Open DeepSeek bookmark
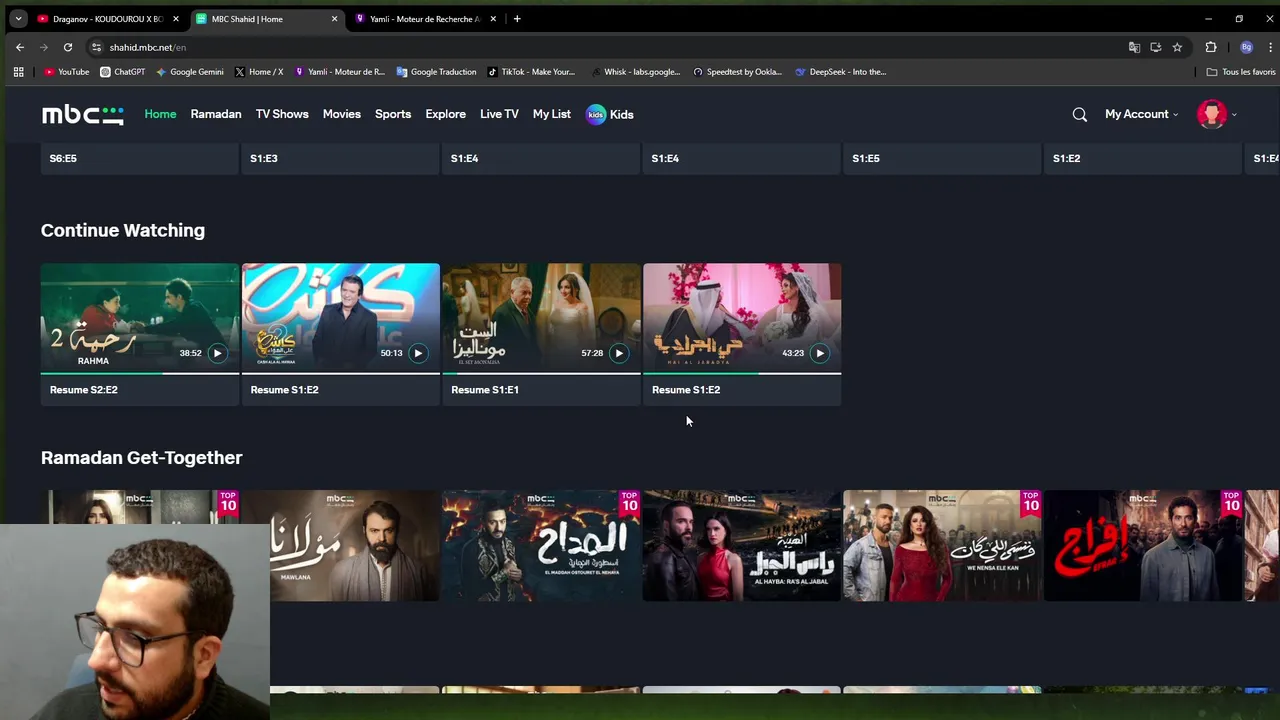The height and width of the screenshot is (720, 1280). (841, 72)
